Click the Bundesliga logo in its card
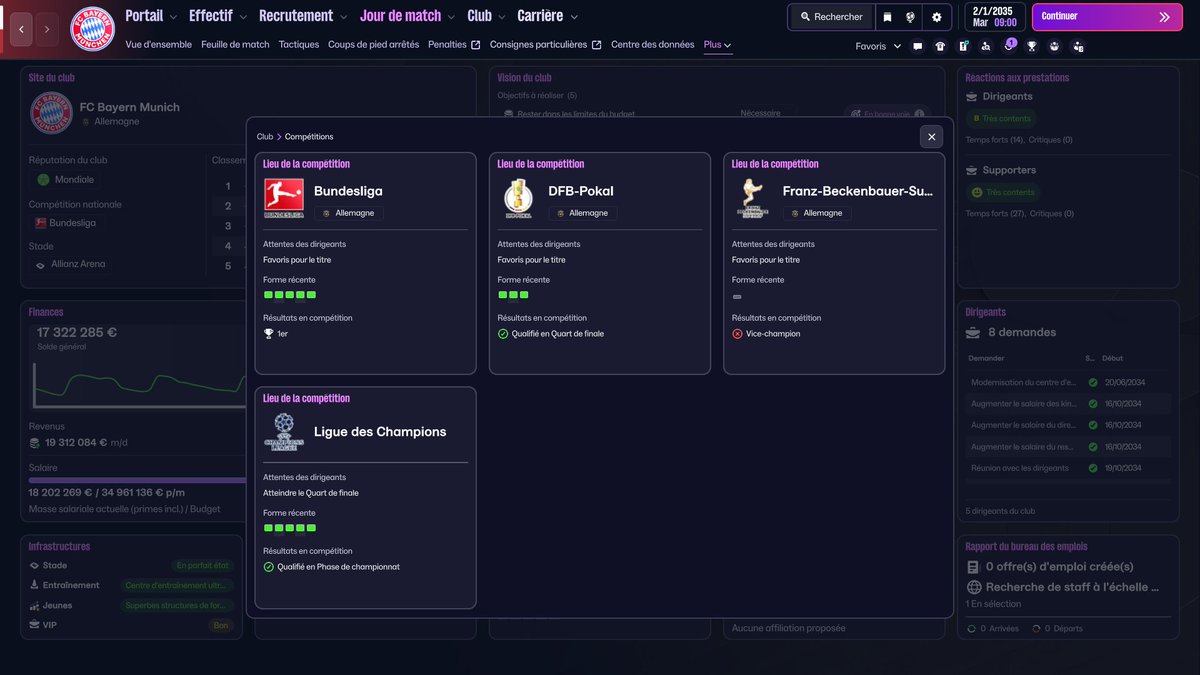This screenshot has height=675, width=1200. (x=284, y=198)
